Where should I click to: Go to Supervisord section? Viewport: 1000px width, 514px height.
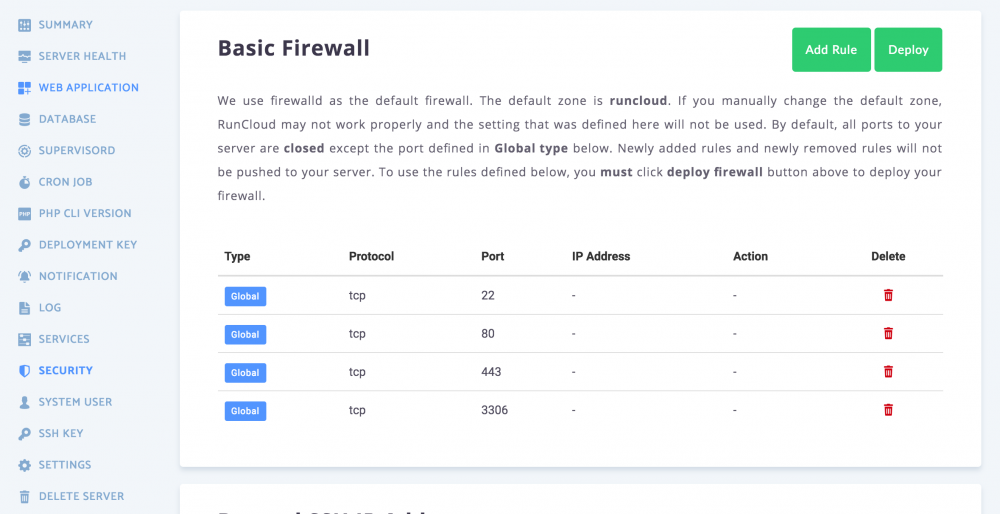coord(76,151)
